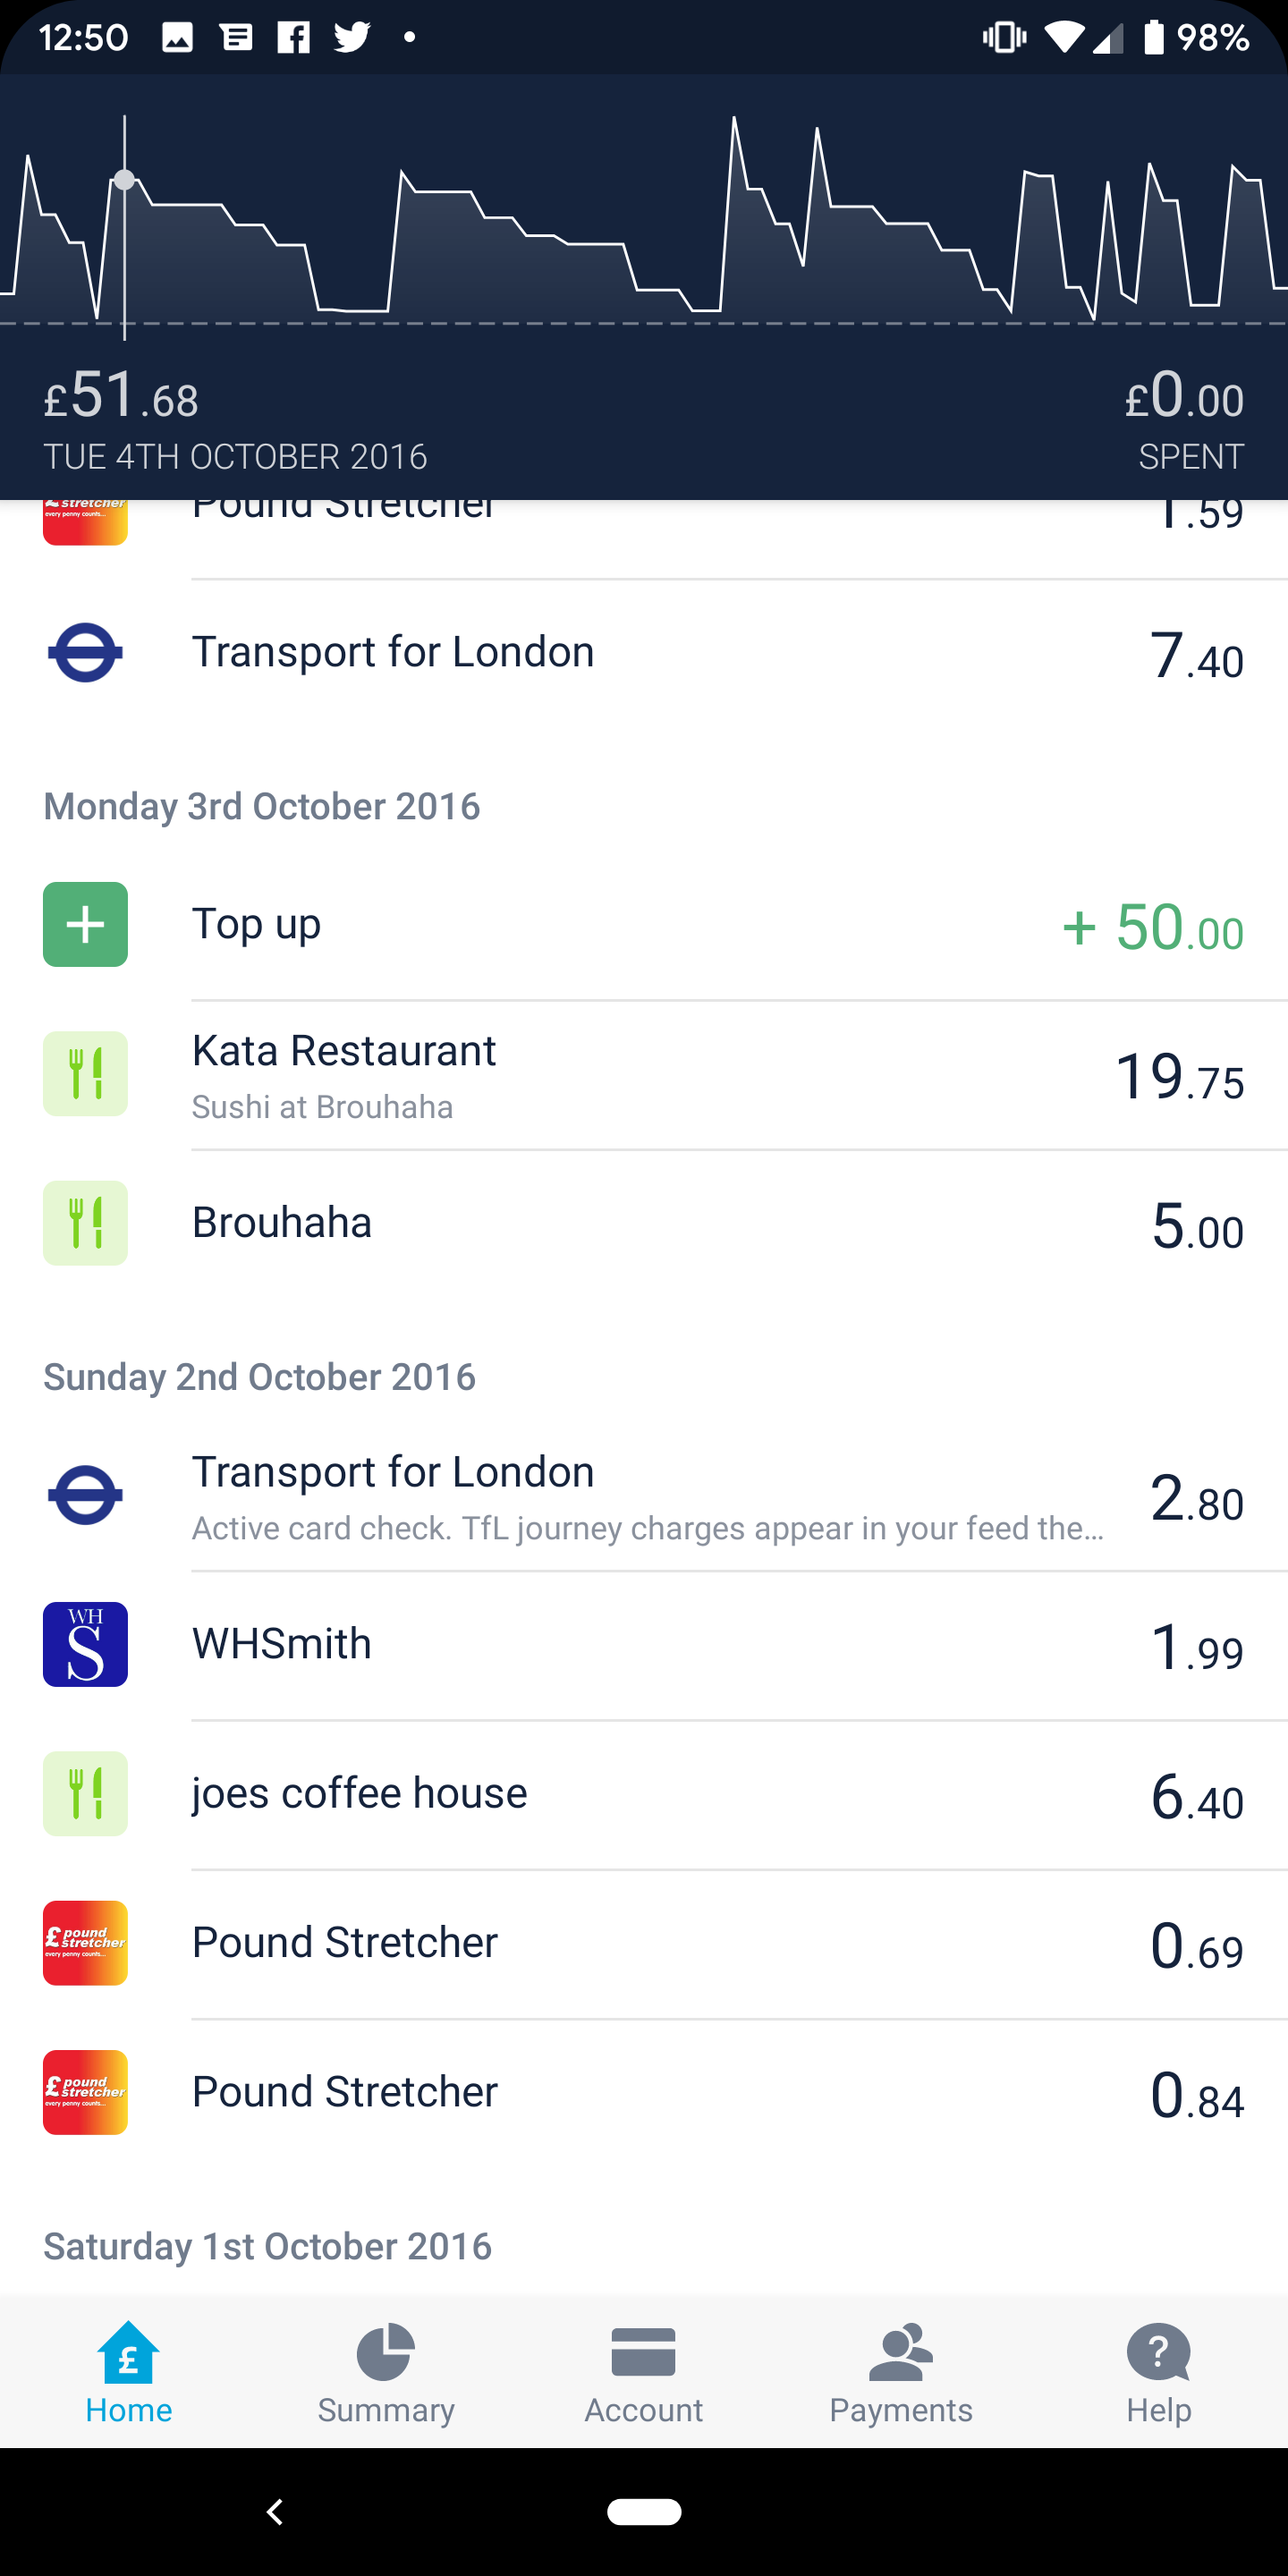1288x2576 pixels.
Task: Tap the green Top up plus icon
Action: (x=85, y=924)
